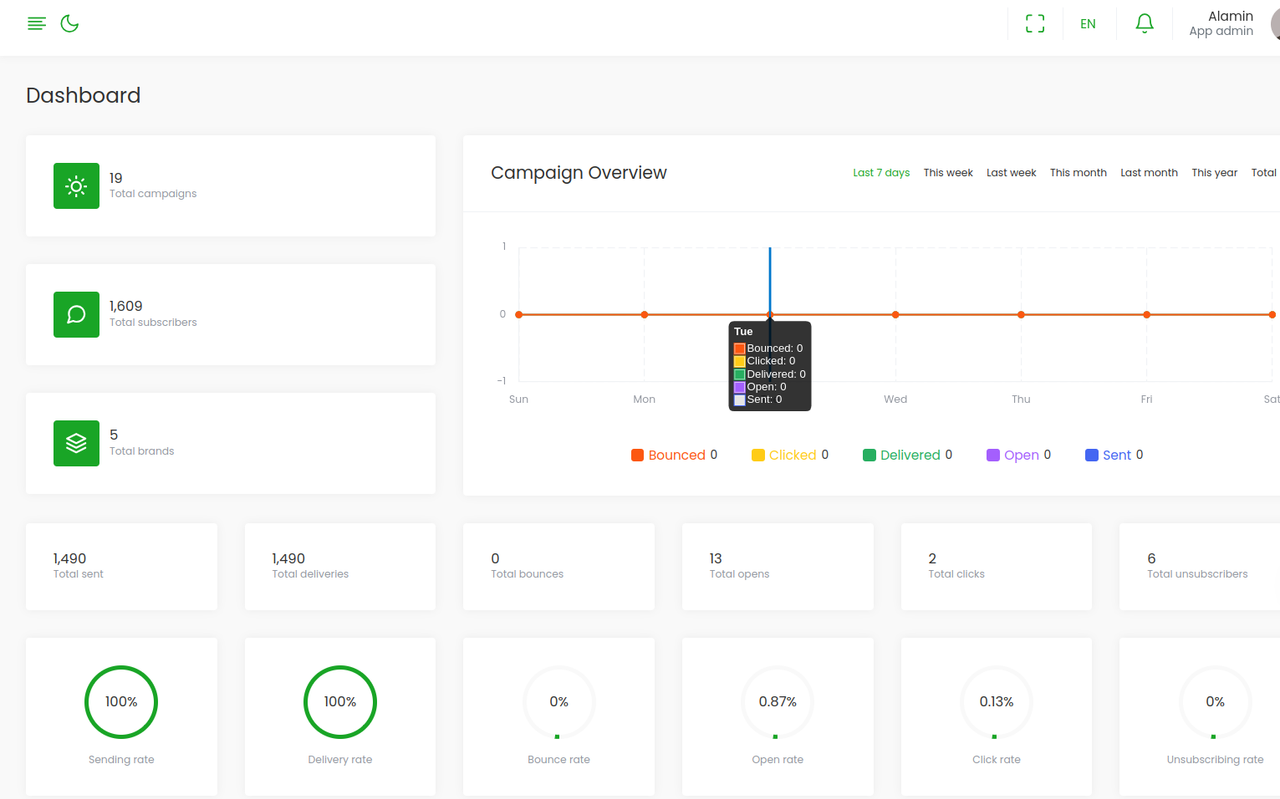Click the Fri data point on chart
The width and height of the screenshot is (1280, 799).
(x=1147, y=315)
